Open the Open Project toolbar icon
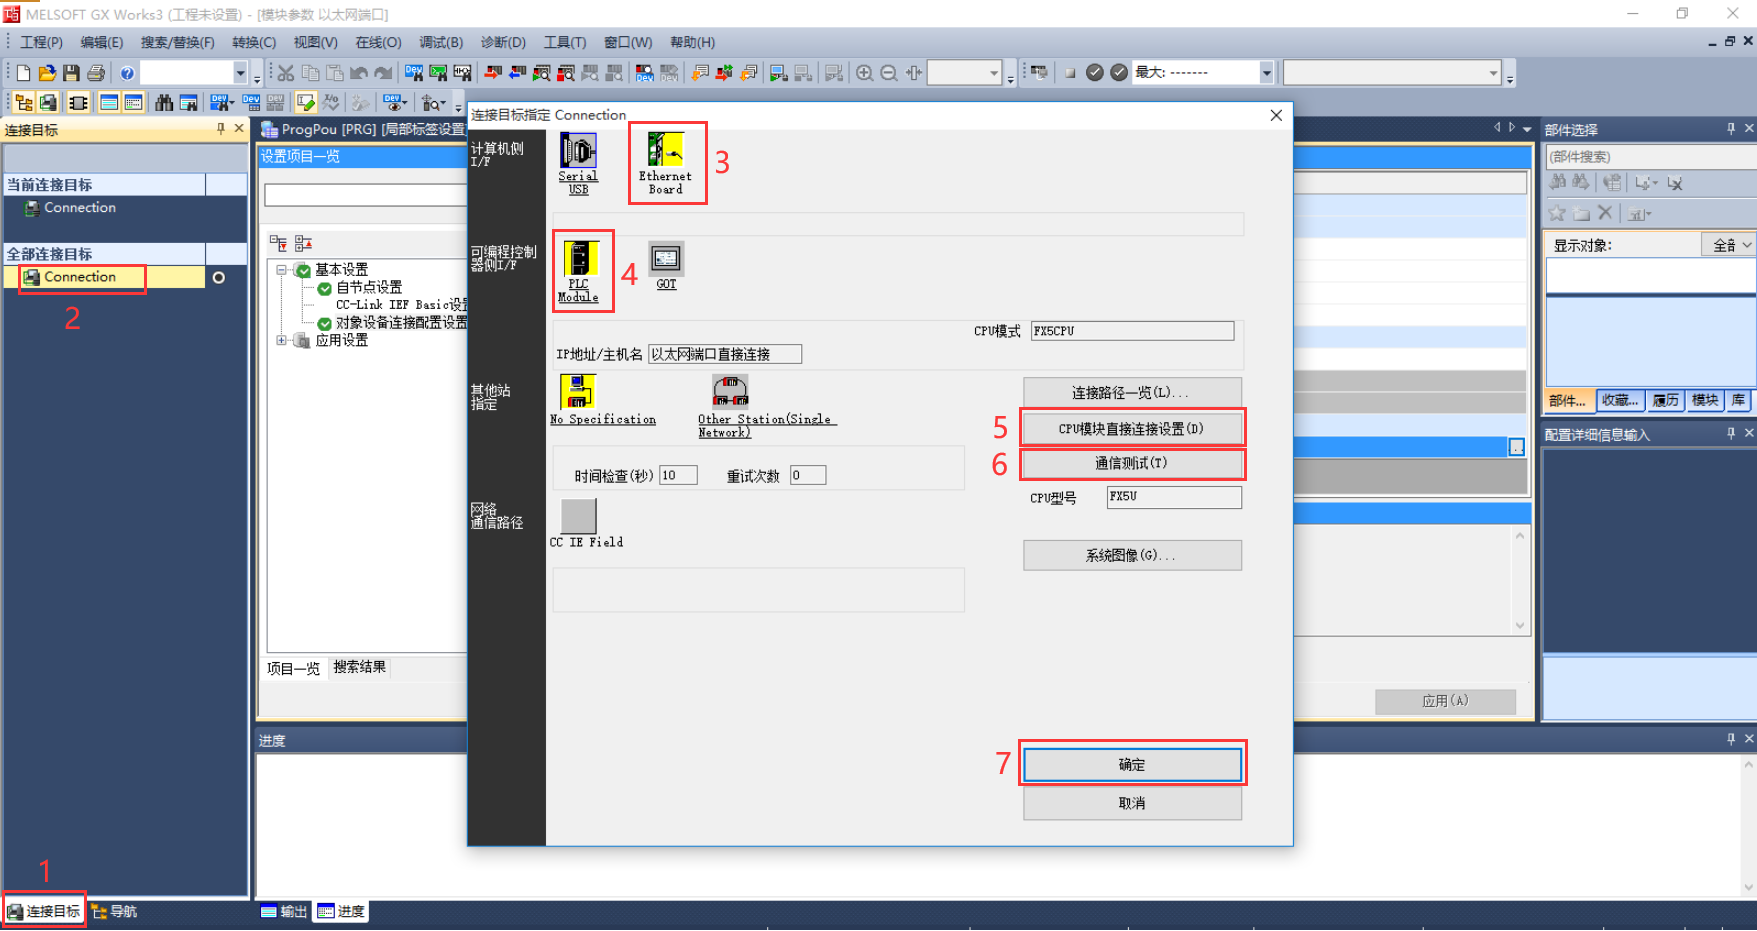Viewport: 1757px width, 931px height. [45, 72]
